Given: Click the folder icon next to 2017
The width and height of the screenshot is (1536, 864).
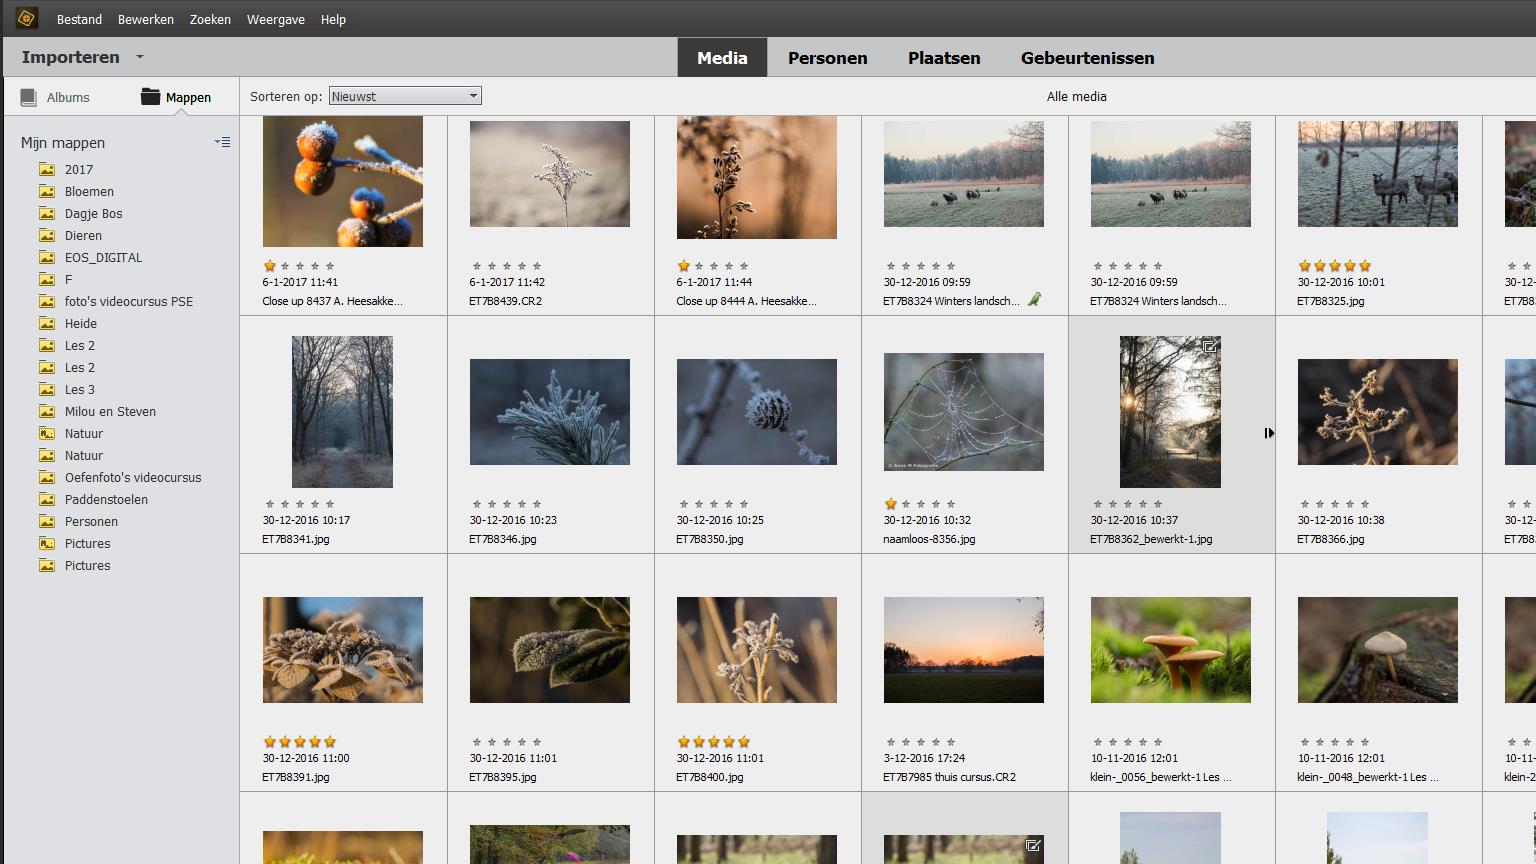Looking at the screenshot, I should (x=47, y=169).
